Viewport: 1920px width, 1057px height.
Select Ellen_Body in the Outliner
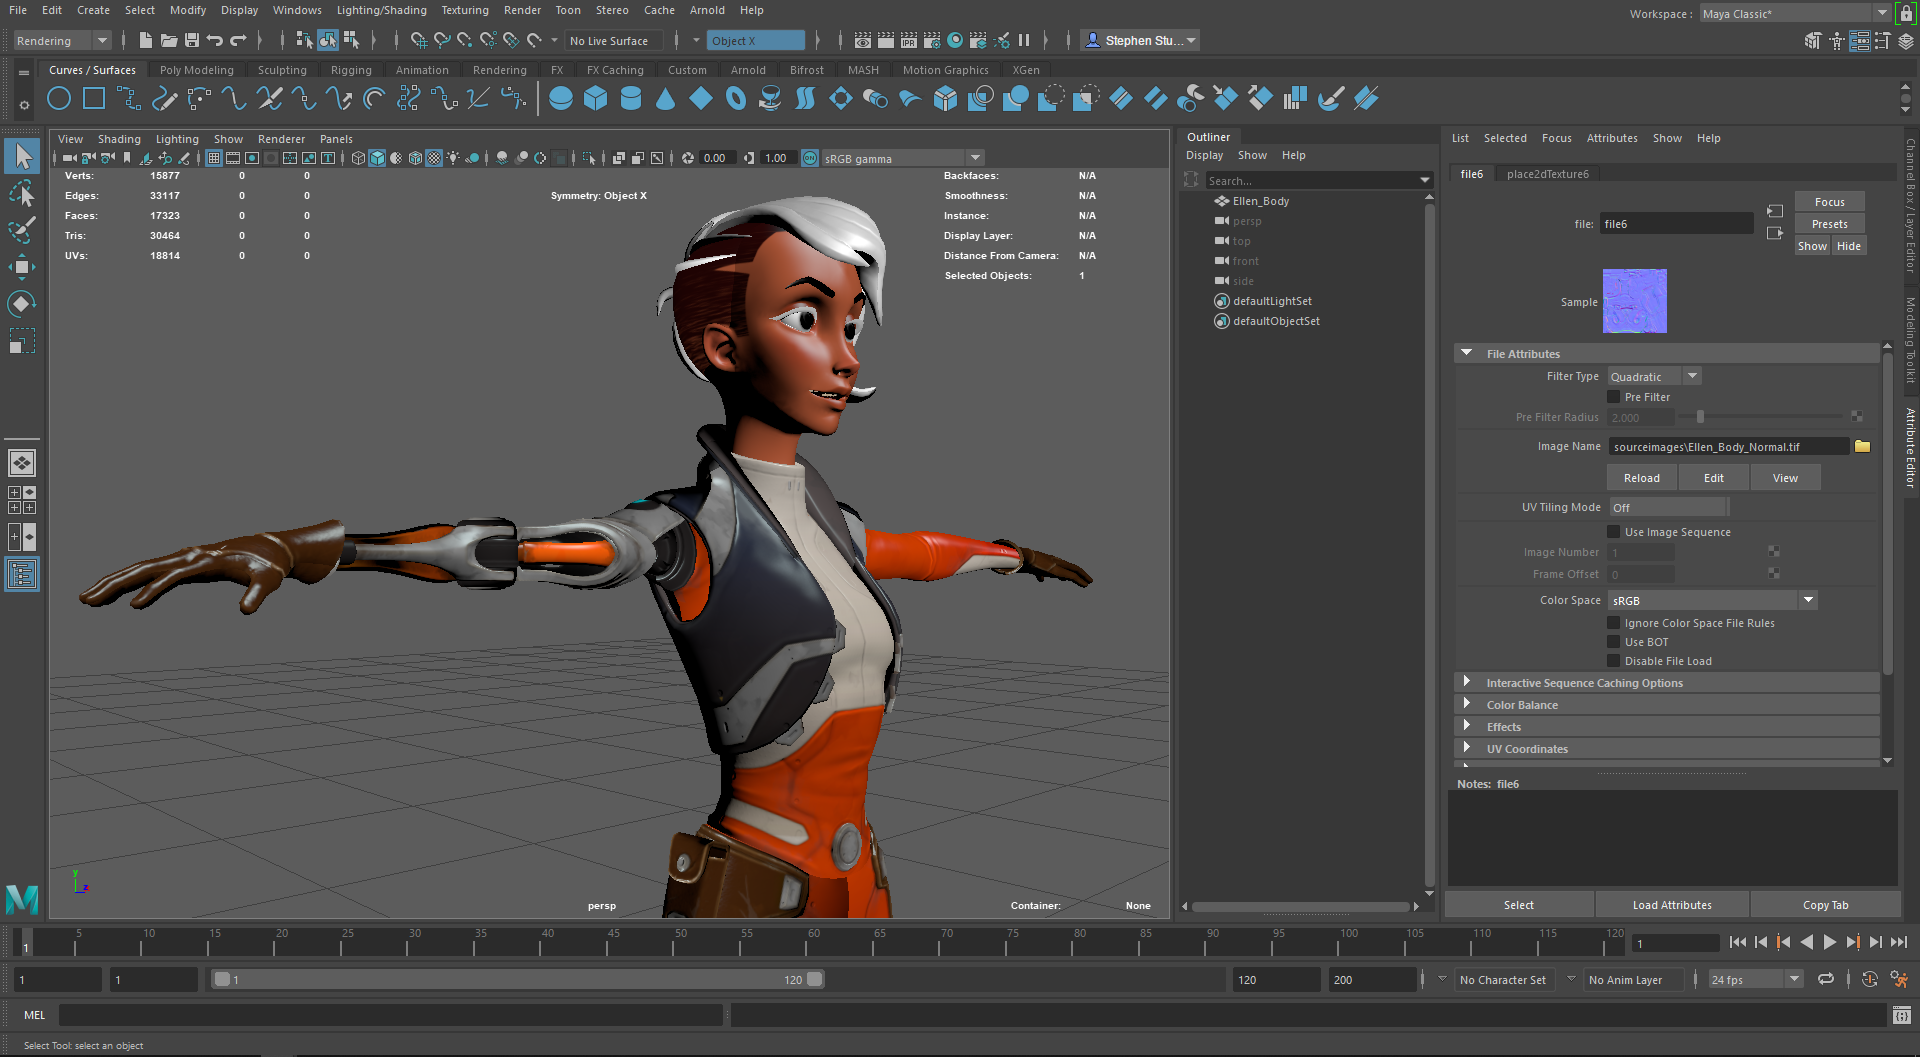click(x=1260, y=200)
